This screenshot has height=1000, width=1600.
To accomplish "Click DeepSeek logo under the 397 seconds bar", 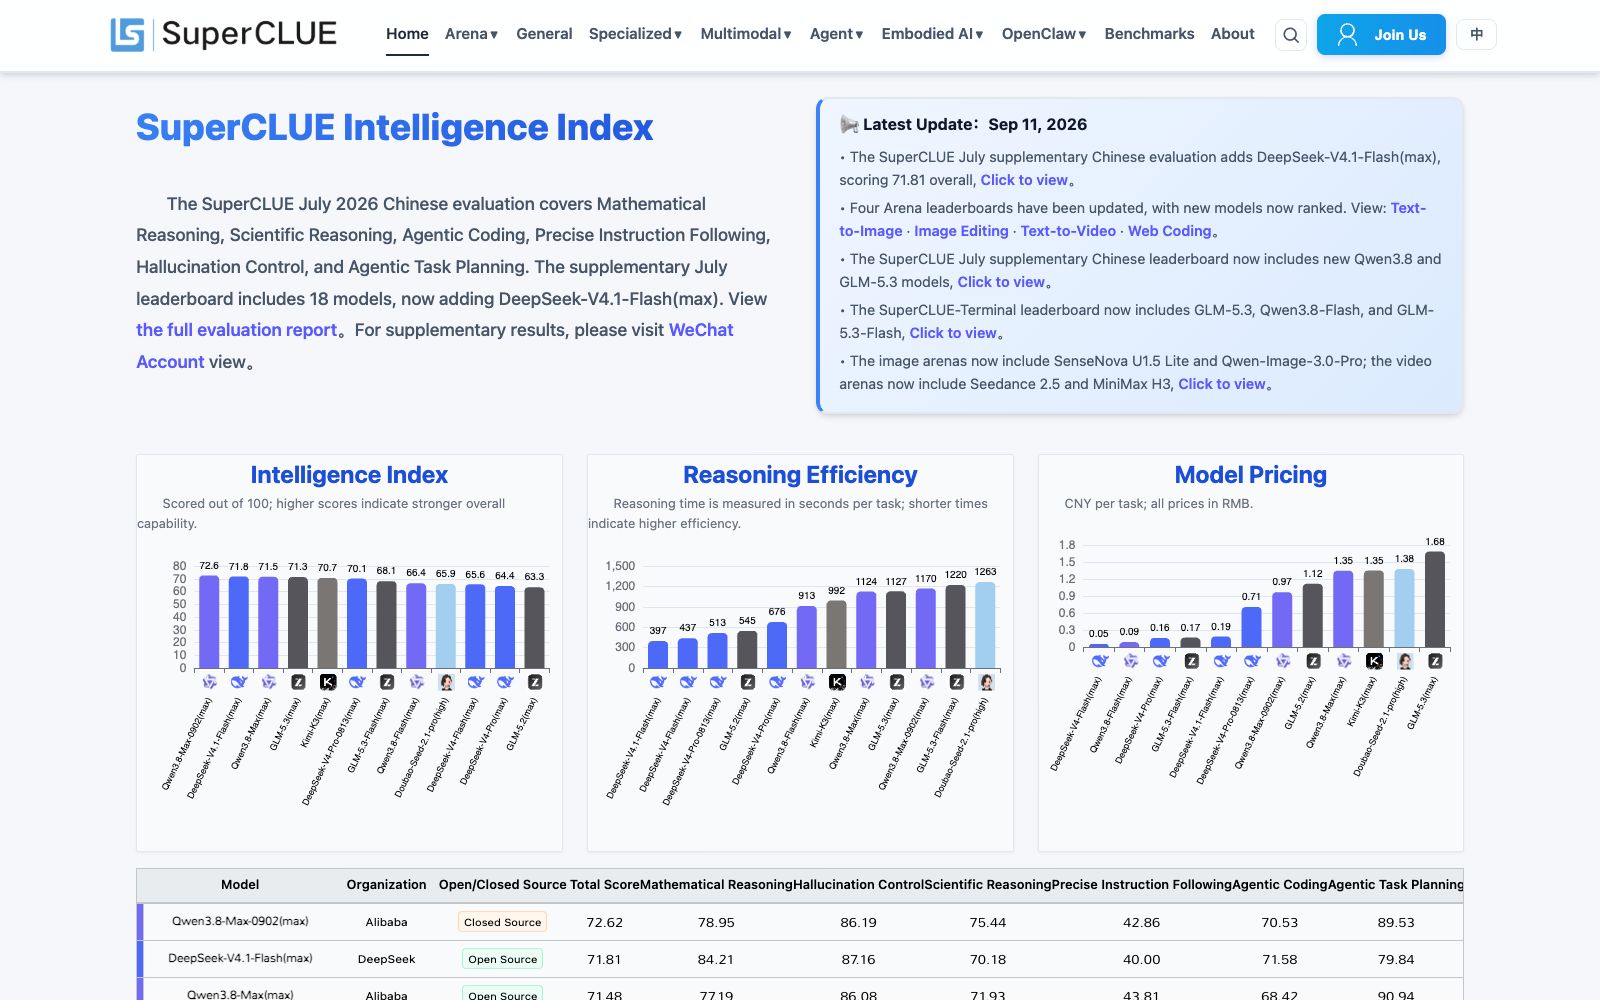I will pos(658,682).
